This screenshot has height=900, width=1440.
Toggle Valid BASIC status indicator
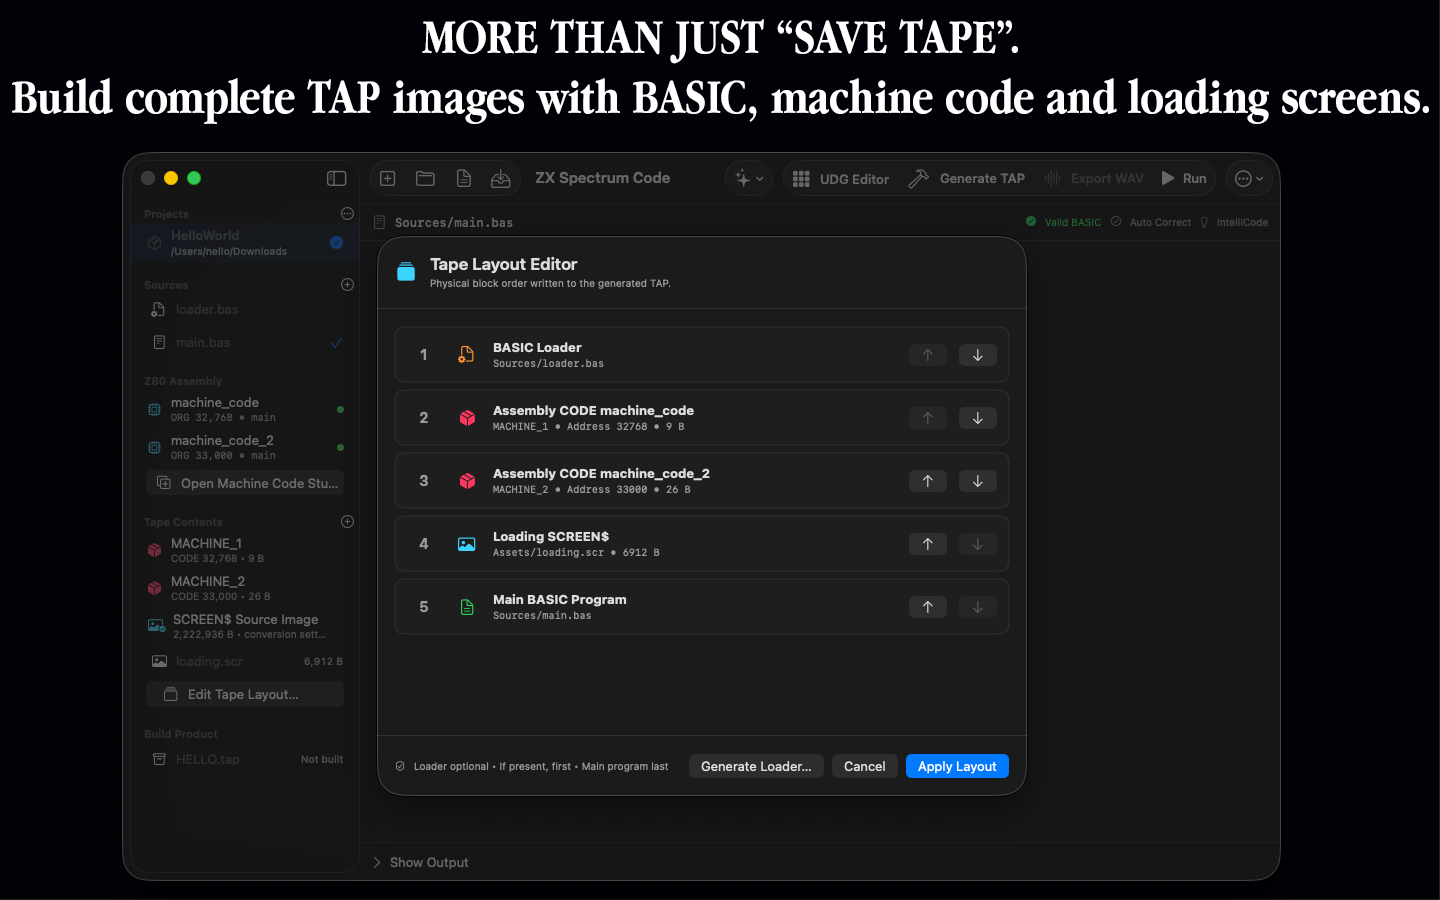(x=1063, y=222)
